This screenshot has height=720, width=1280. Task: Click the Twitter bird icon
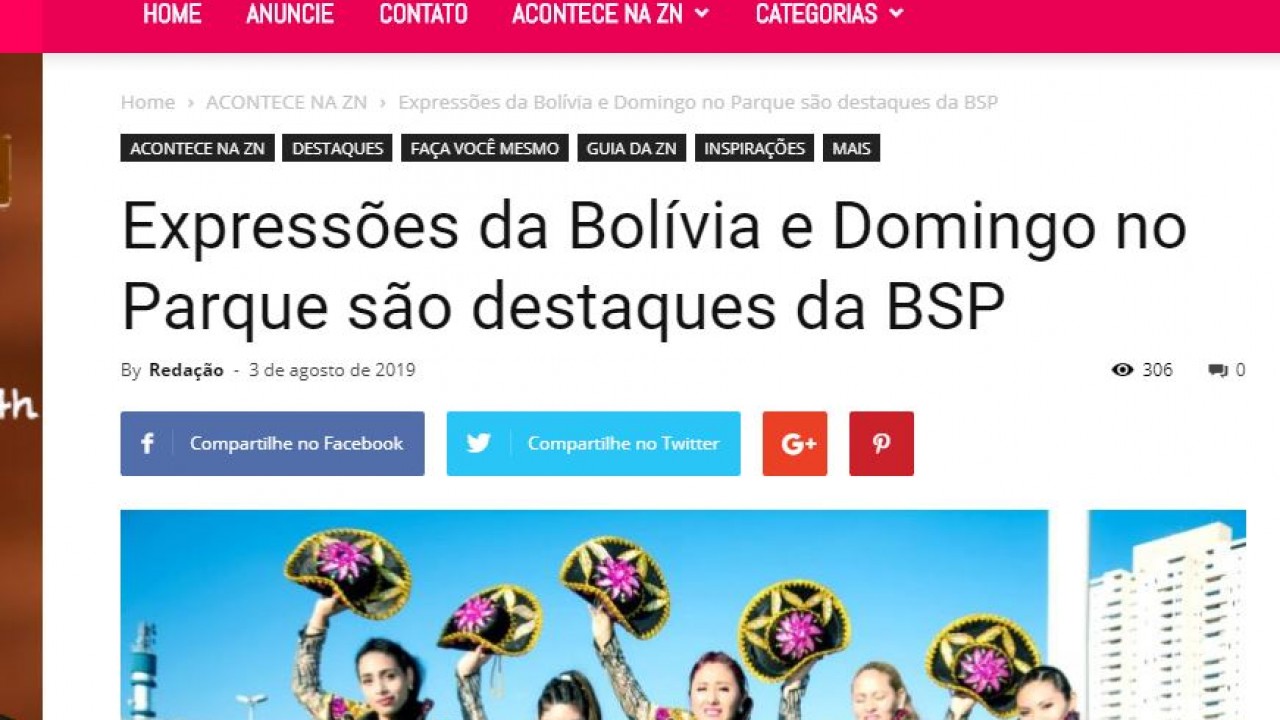pyautogui.click(x=479, y=443)
